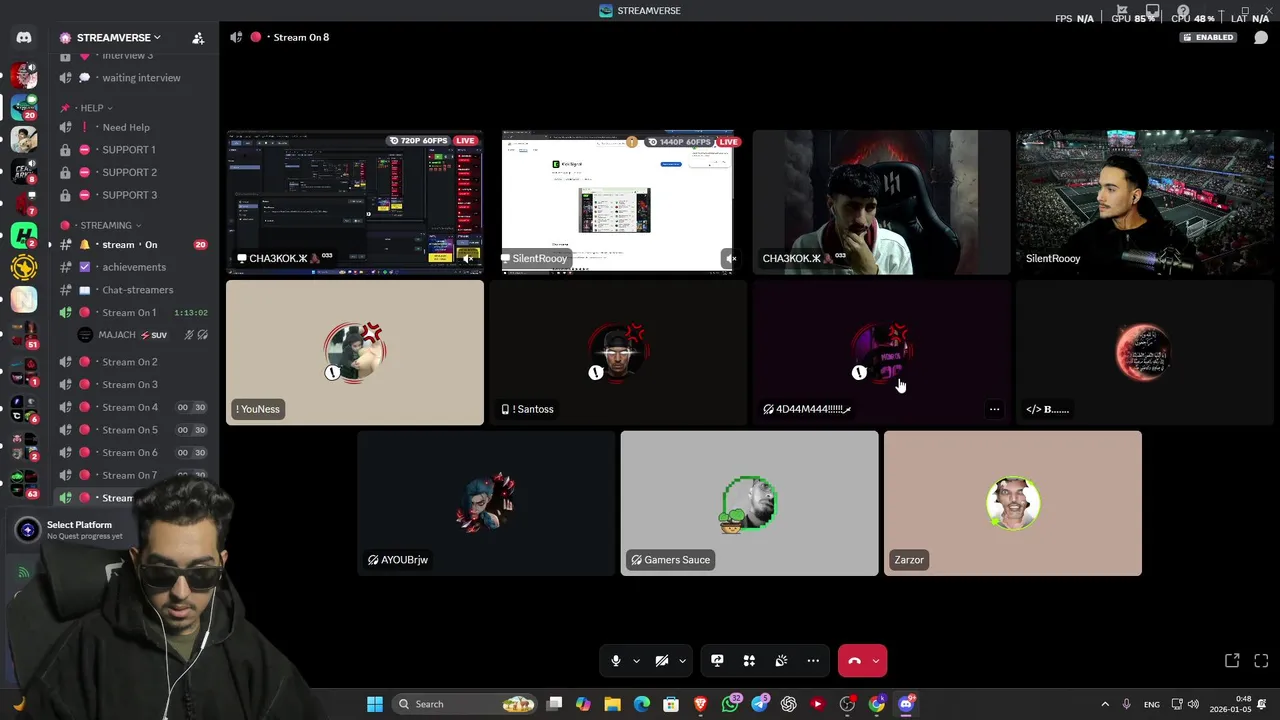Open the STREAMVERSE server dropdown menu
1280x720 pixels.
[118, 38]
